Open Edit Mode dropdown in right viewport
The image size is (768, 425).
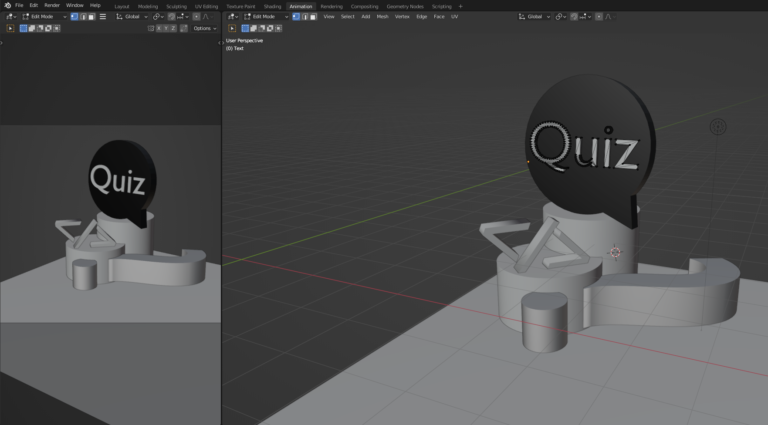266,17
